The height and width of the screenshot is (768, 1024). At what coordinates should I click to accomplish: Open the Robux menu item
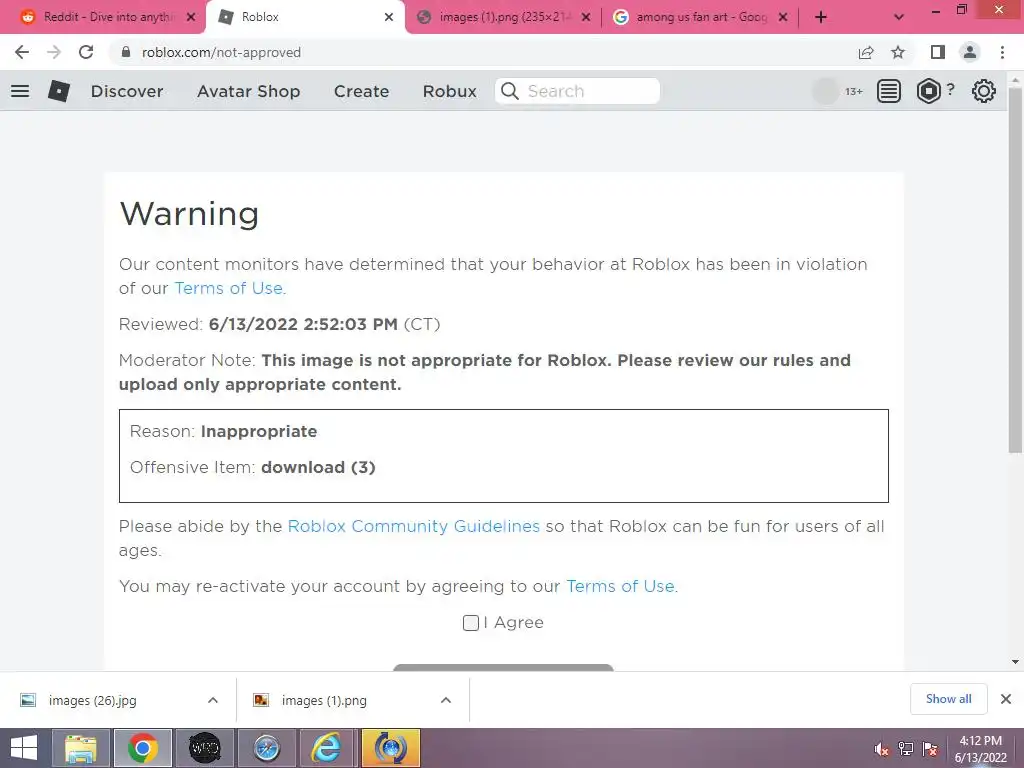point(449,91)
